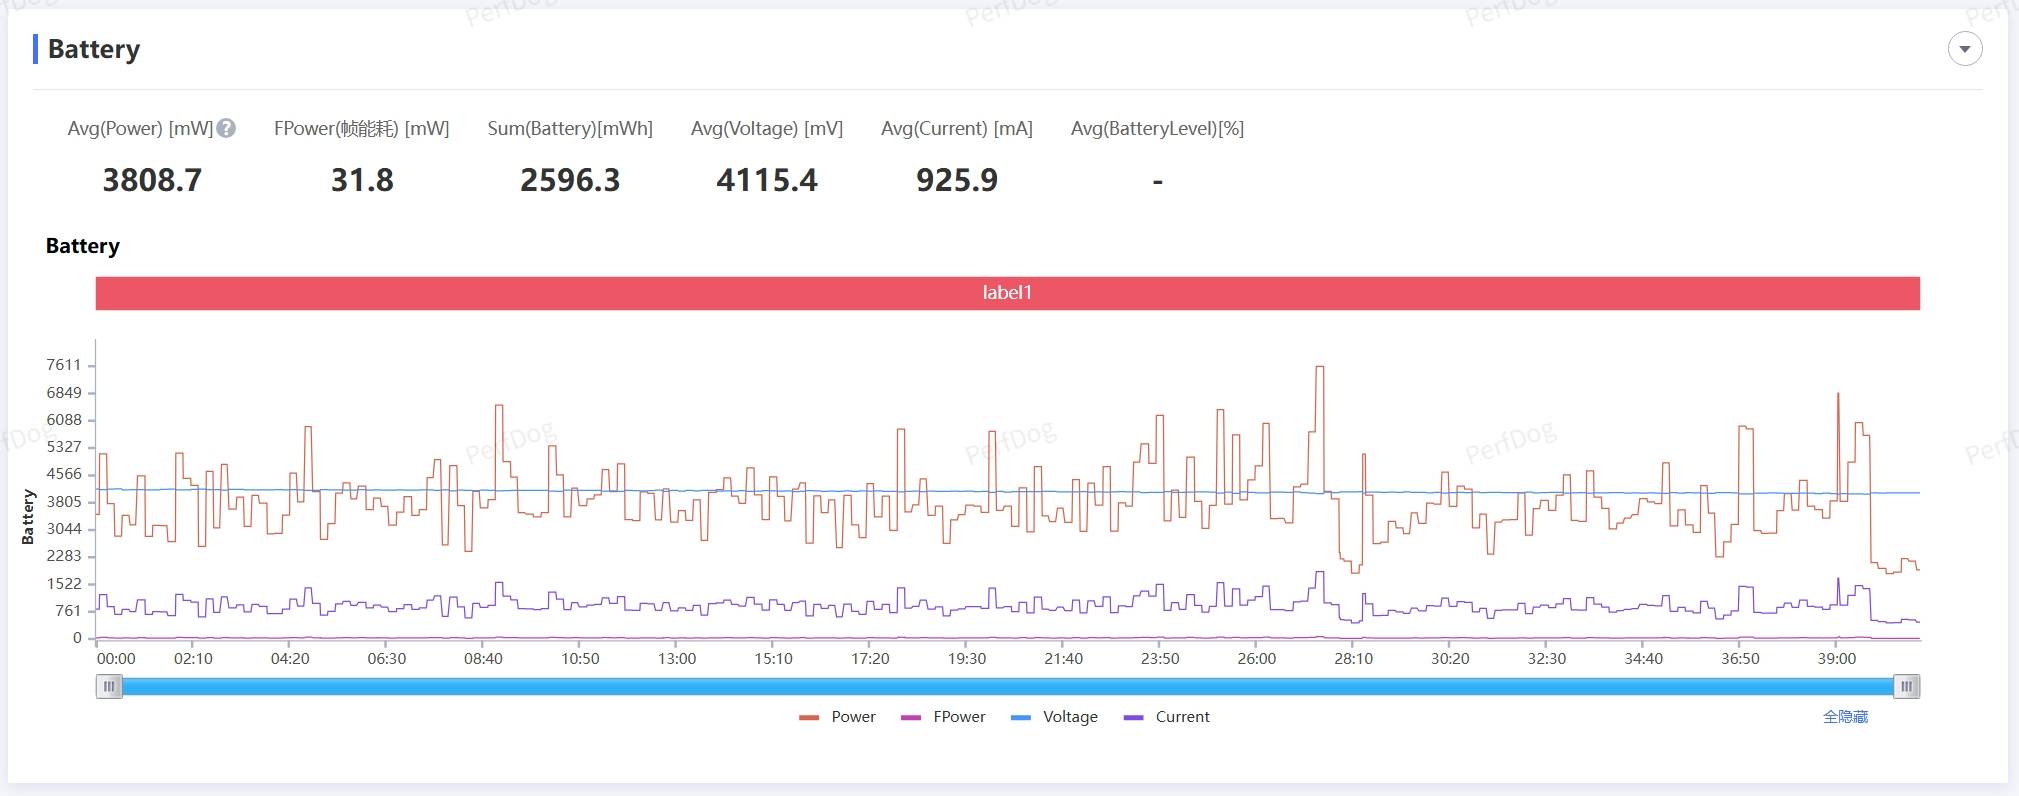Hide the FPower series via the legend
The width and height of the screenshot is (2019, 796).
tap(958, 717)
